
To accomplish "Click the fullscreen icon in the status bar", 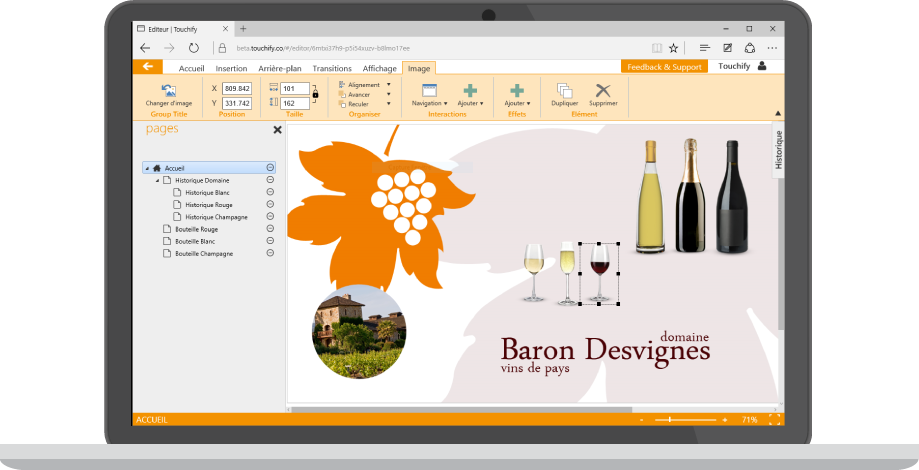I will [x=774, y=420].
